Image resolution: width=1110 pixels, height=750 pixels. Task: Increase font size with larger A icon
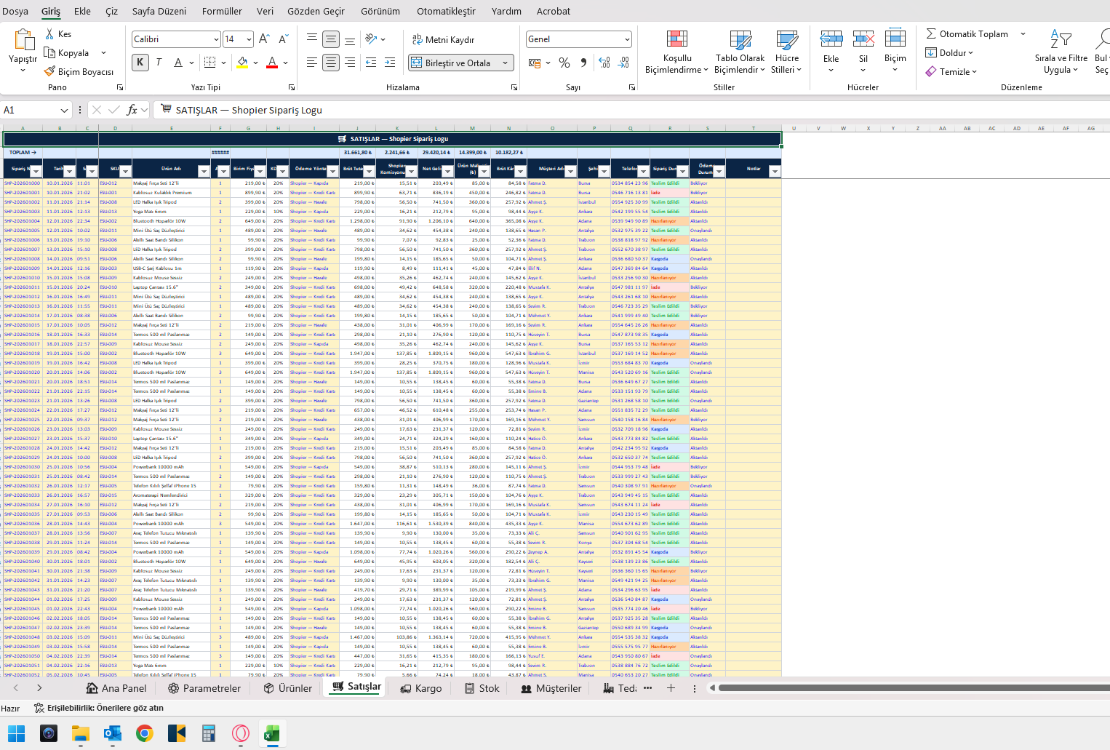coord(263,39)
